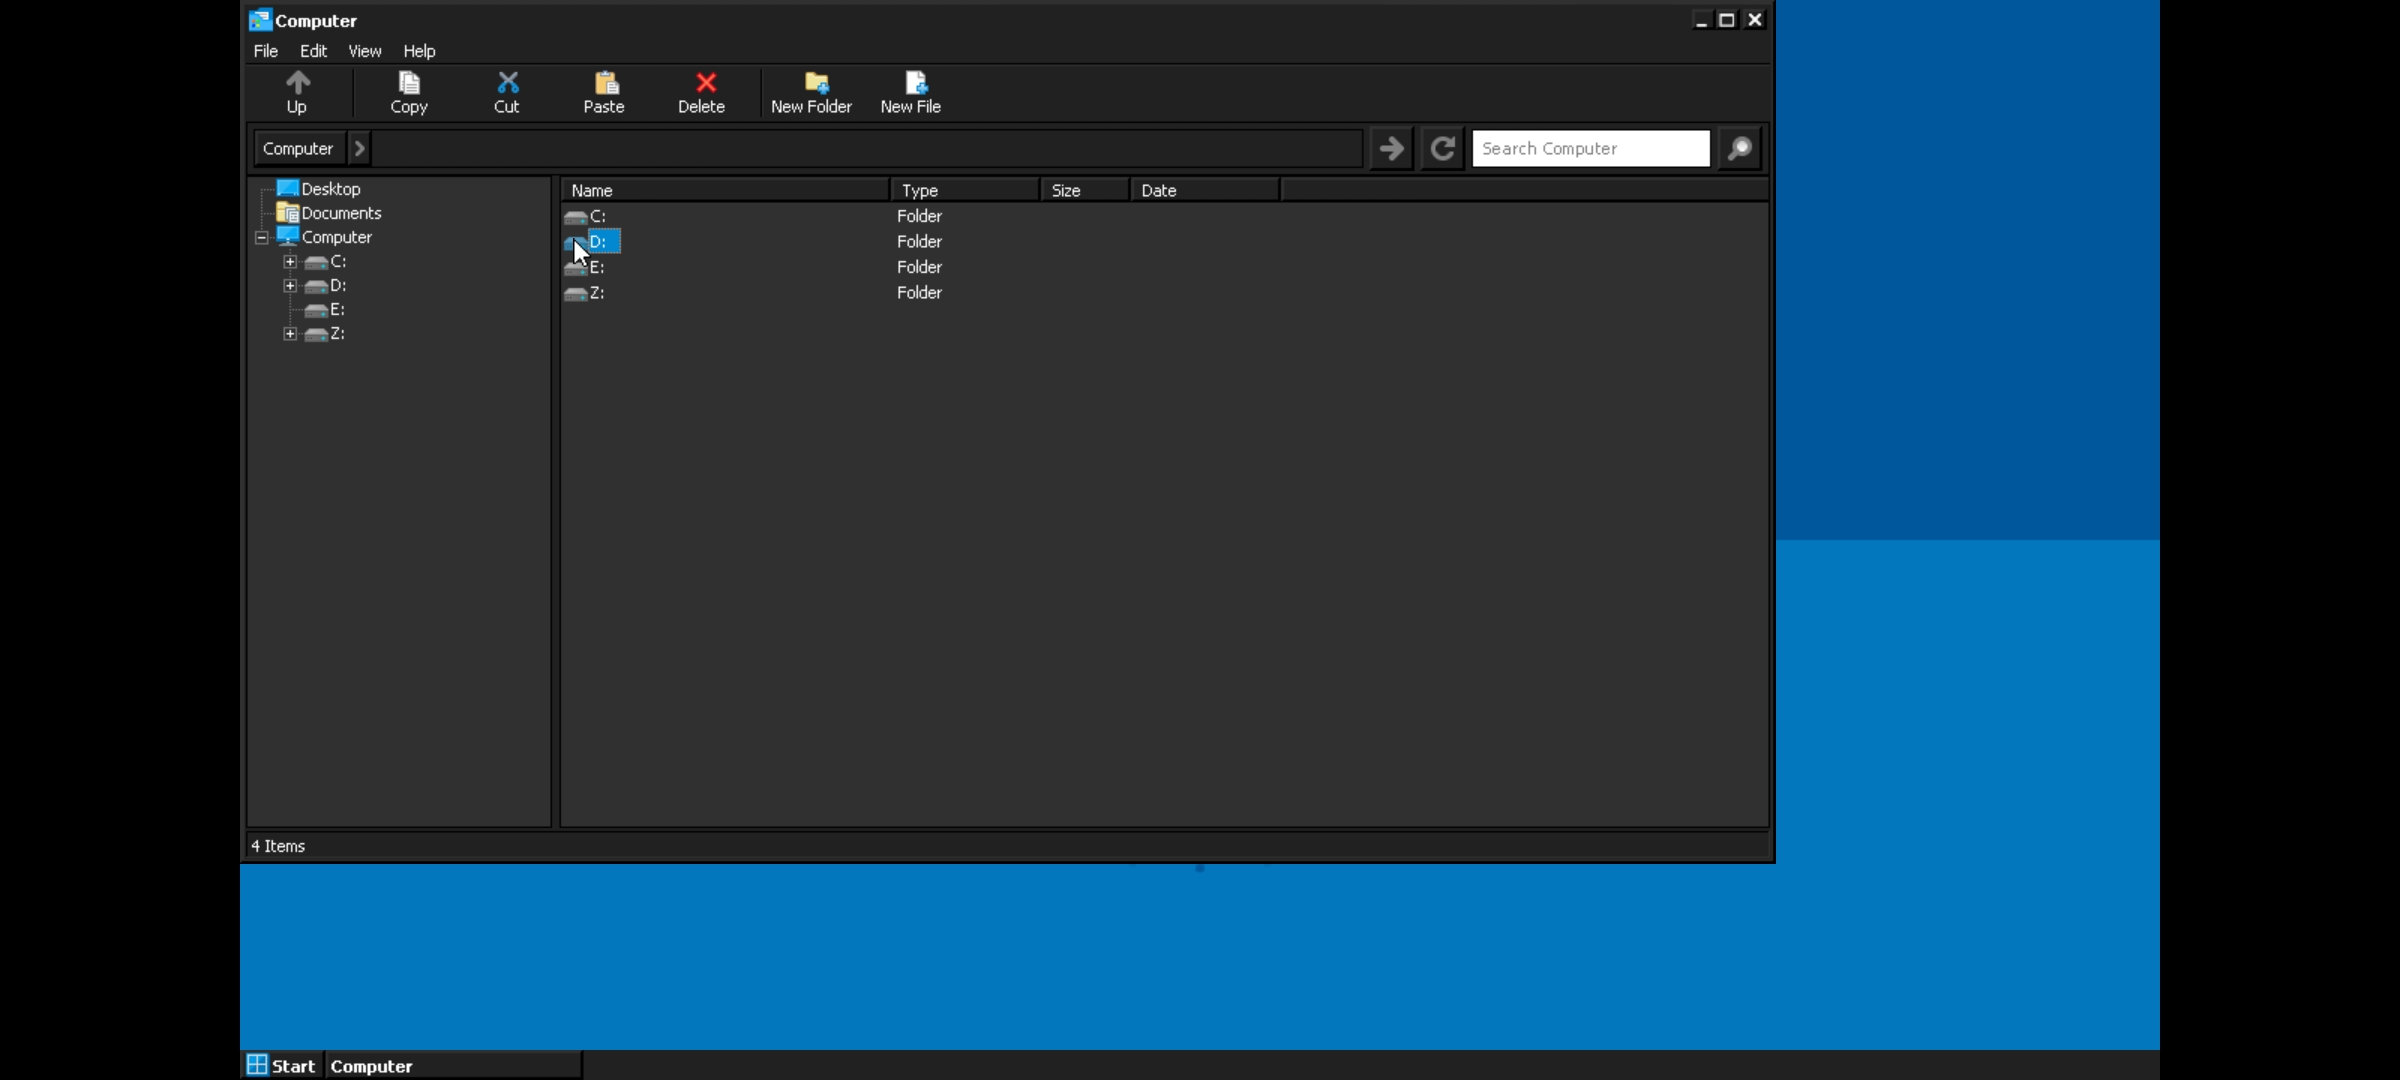Open the Start menu in taskbar

[x=281, y=1066]
